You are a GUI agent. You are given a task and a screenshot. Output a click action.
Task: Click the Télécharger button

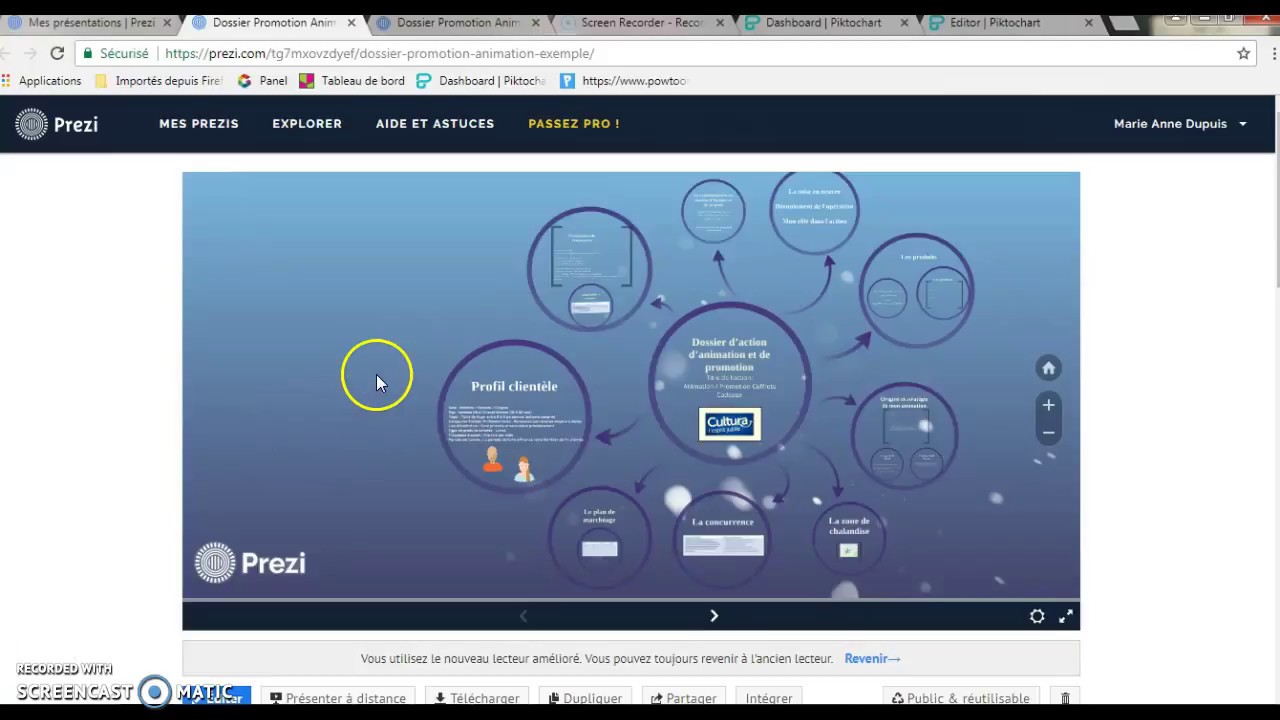476,698
